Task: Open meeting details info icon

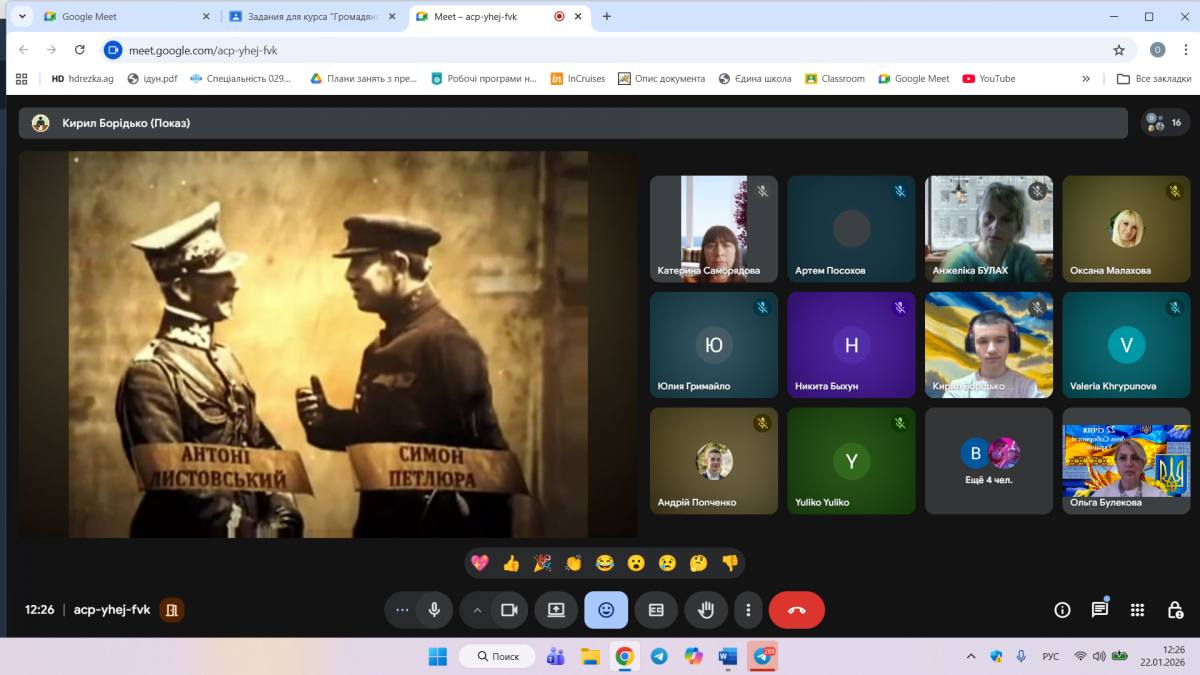Action: click(1062, 610)
